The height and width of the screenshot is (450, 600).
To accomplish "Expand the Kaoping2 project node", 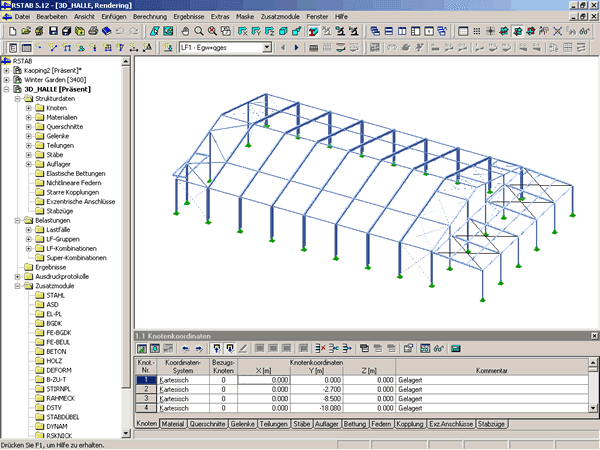I will pyautogui.click(x=7, y=70).
